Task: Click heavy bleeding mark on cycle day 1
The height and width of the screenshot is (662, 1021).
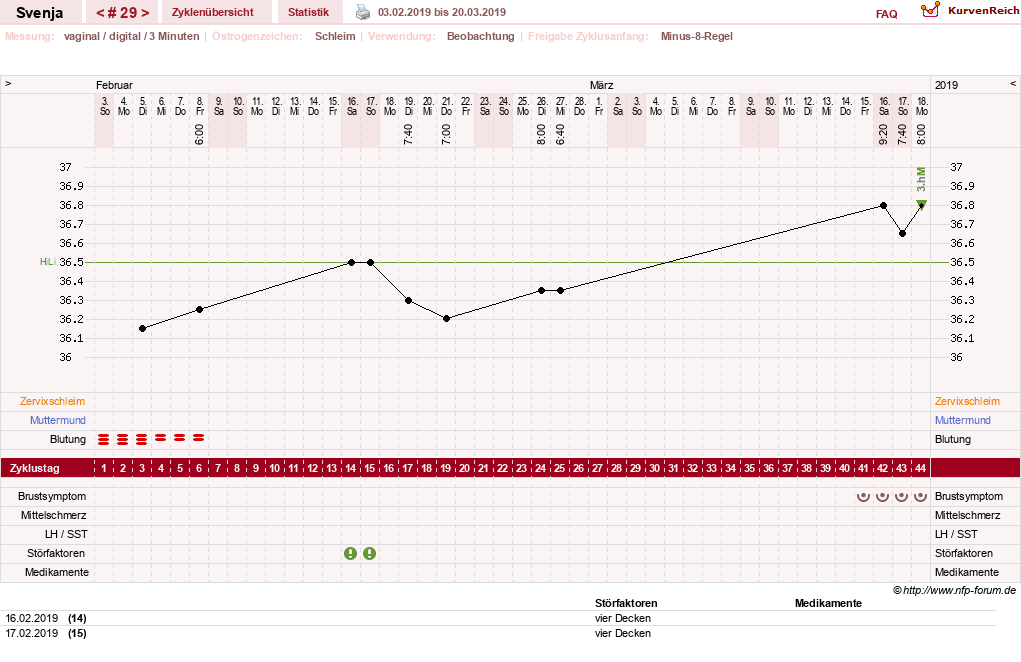Action: tap(104, 439)
